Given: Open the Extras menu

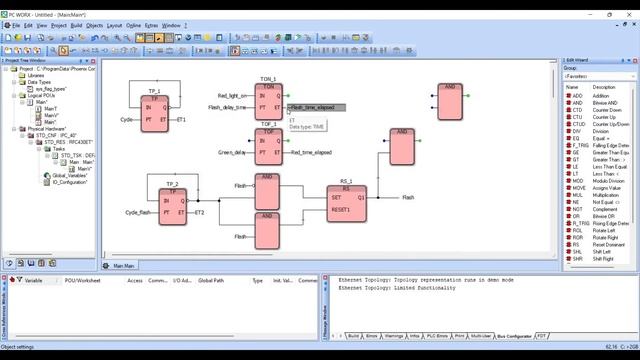Looking at the screenshot, I should (151, 25).
